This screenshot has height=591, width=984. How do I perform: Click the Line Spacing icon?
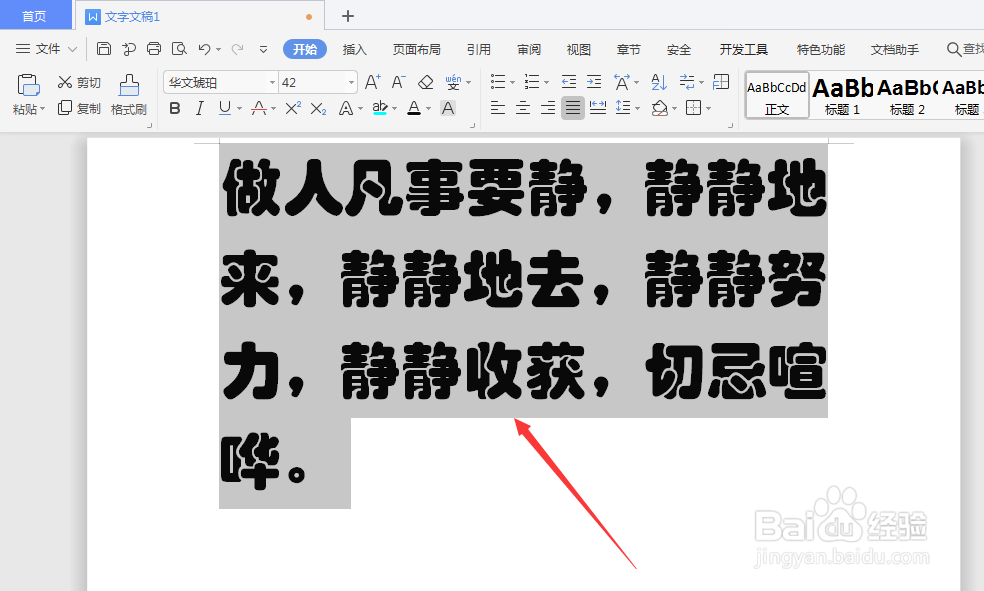623,108
